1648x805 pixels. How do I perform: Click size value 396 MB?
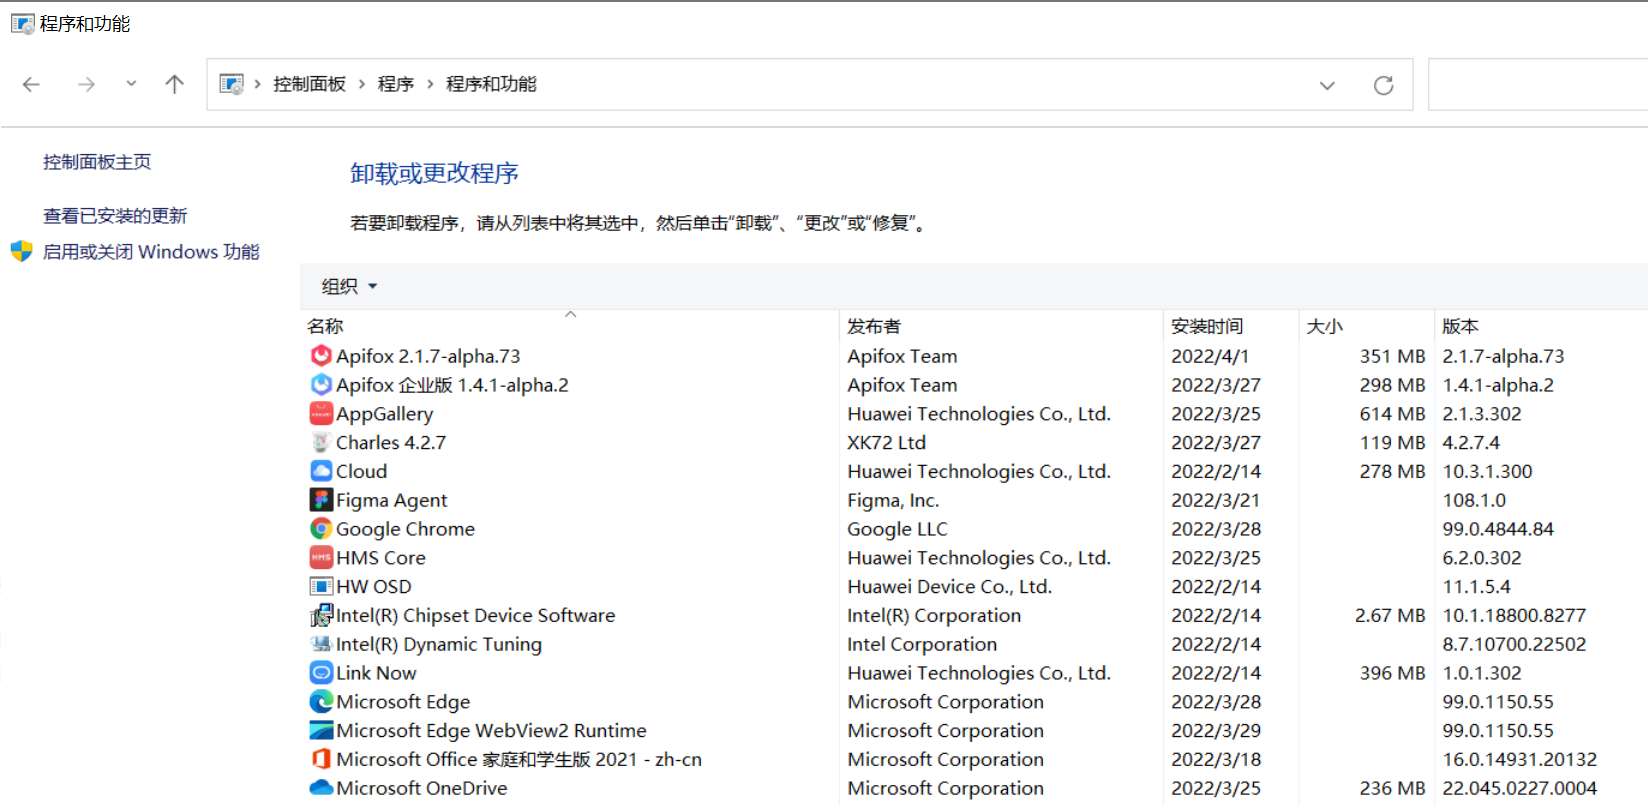pyautogui.click(x=1392, y=673)
